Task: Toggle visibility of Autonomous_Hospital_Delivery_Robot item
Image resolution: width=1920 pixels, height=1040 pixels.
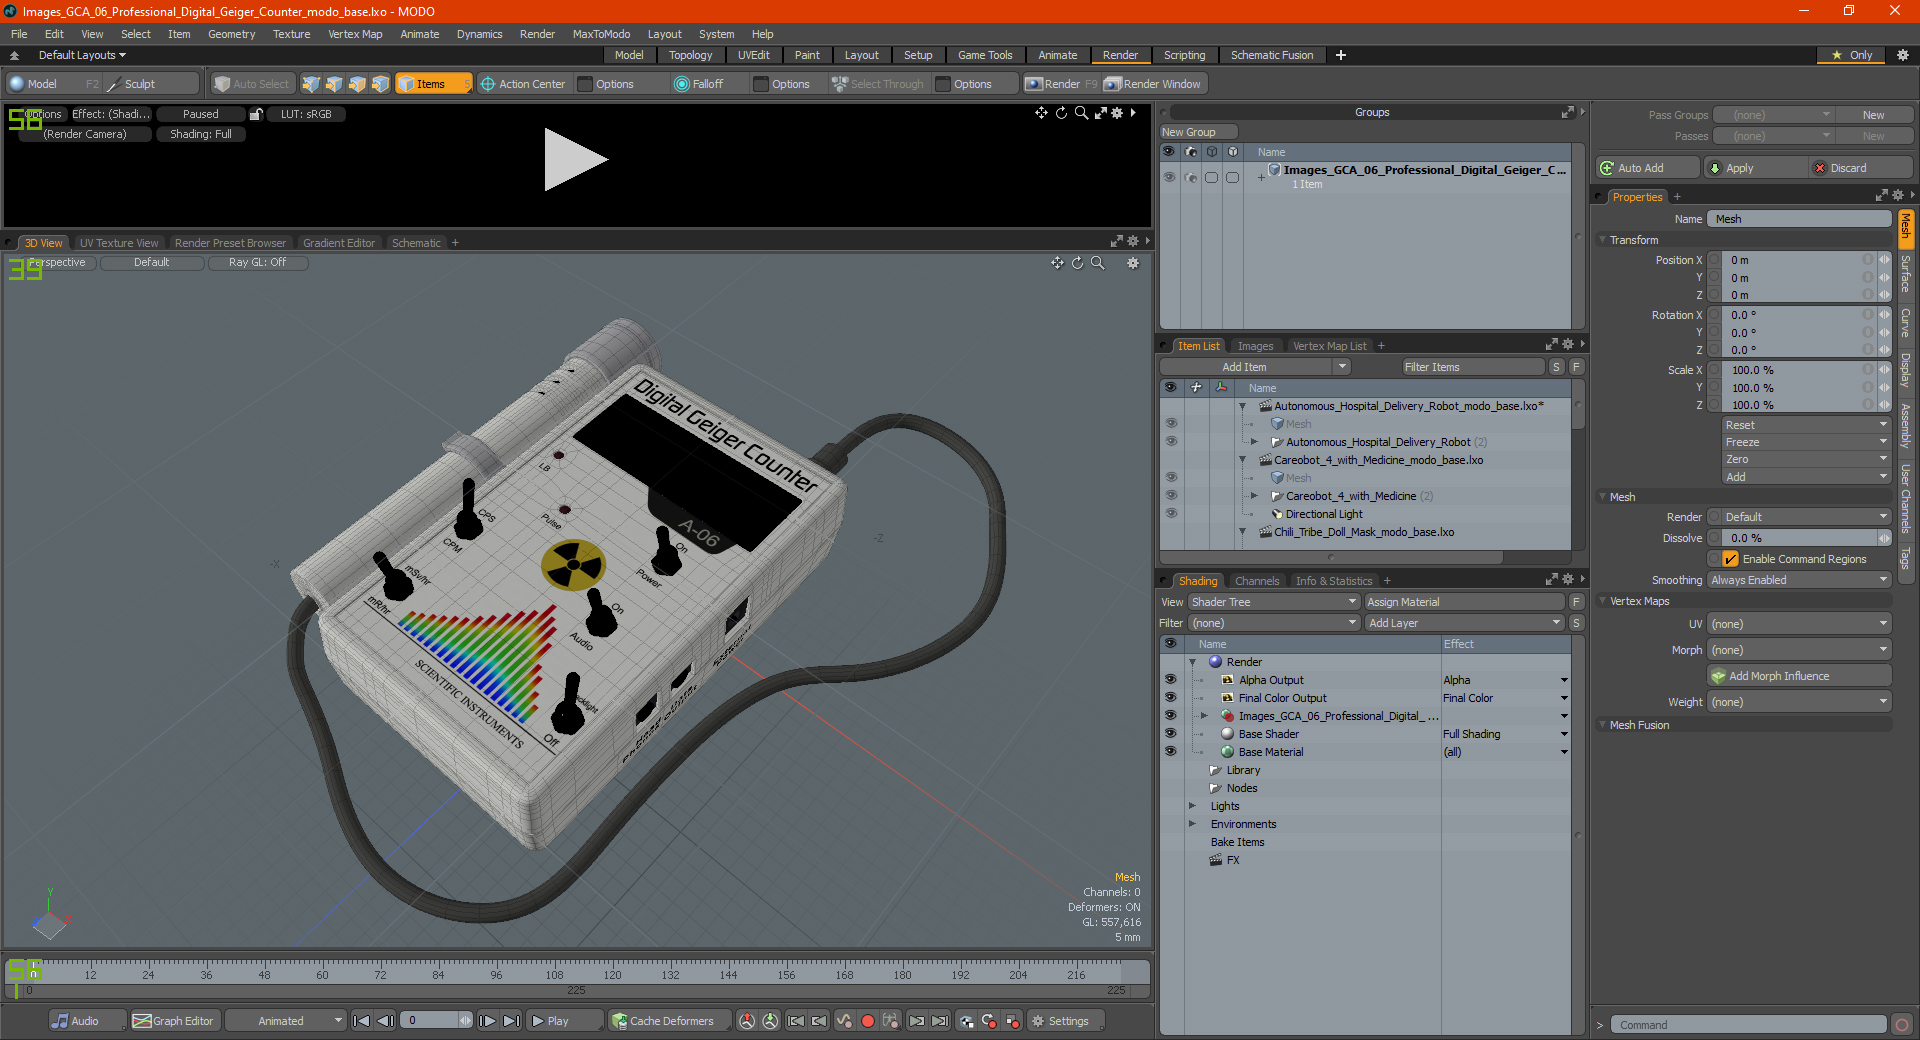Action: 1171,442
